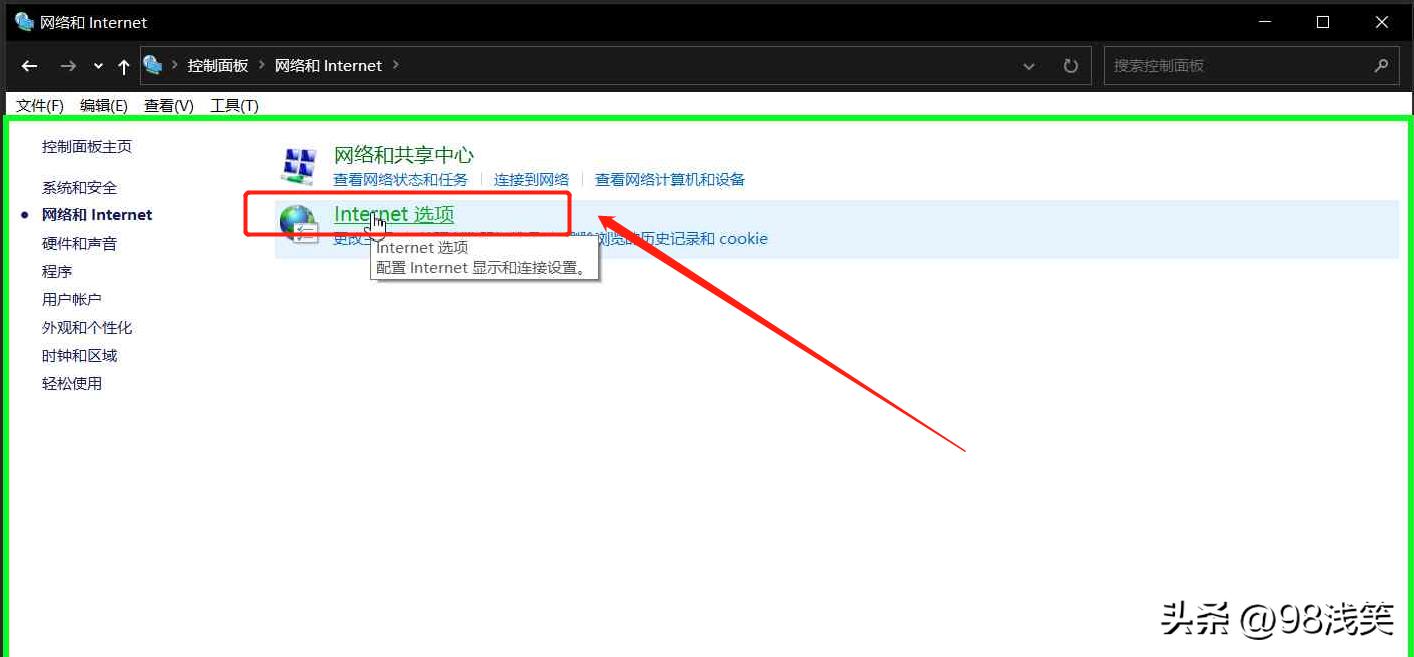The height and width of the screenshot is (657, 1414).
Task: Open the 连接到网络 link
Action: pyautogui.click(x=531, y=179)
